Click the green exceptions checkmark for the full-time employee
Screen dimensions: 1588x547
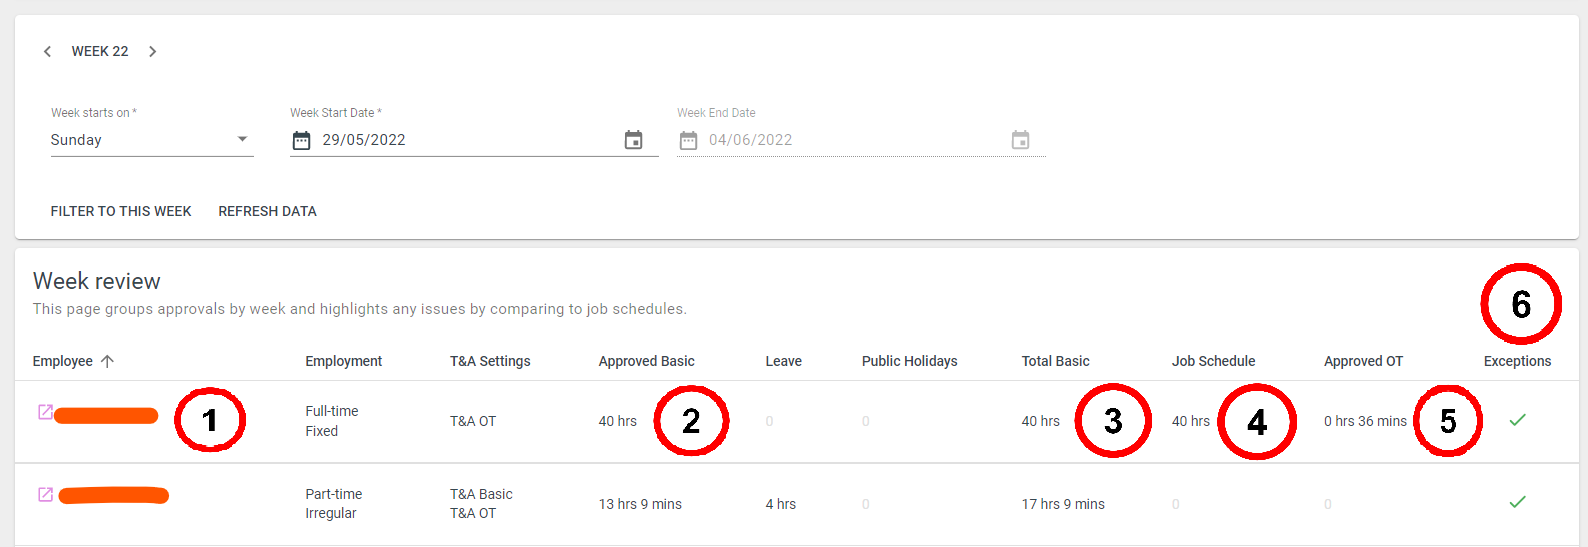(1517, 420)
